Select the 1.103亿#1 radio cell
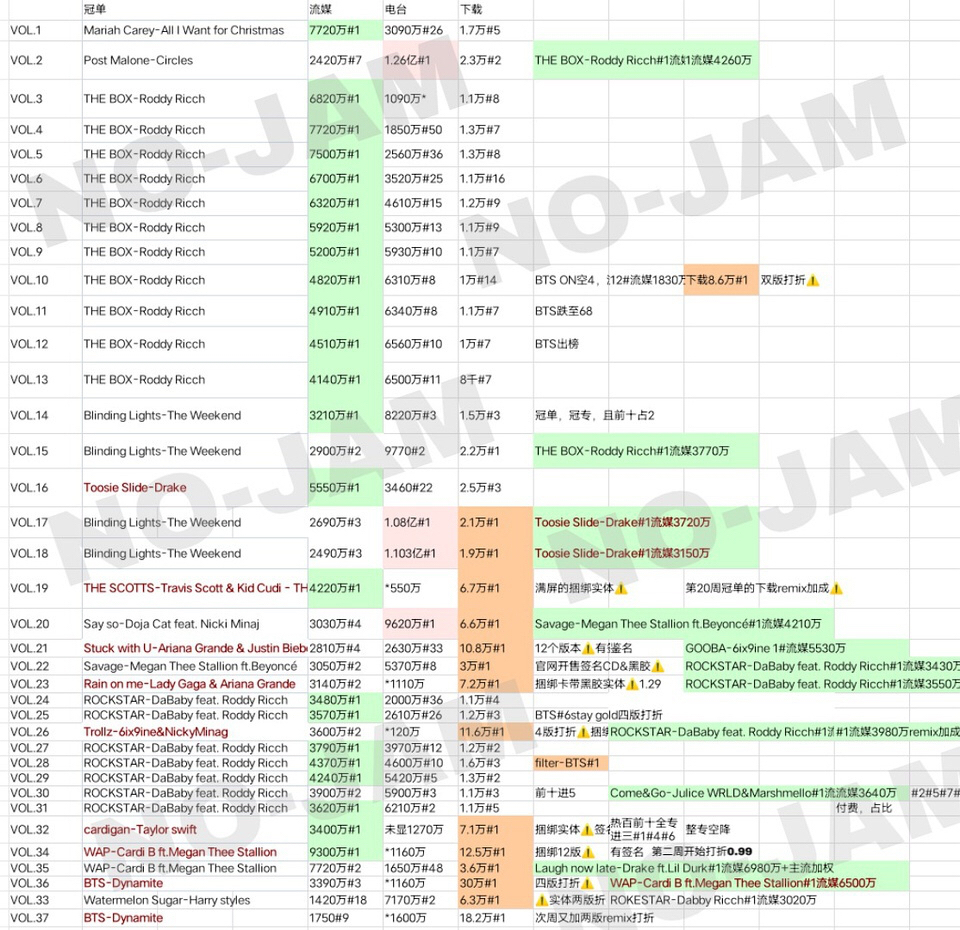Viewport: 960px width, 930px height. click(421, 553)
